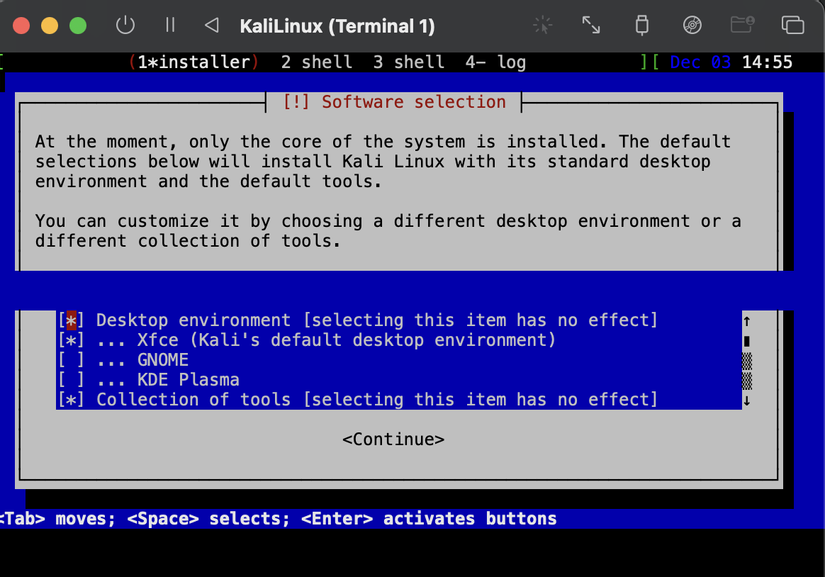Screen dimensions: 825x577
Task: Click the KaliLinux (Terminal 1) window title
Action: click(x=337, y=26)
